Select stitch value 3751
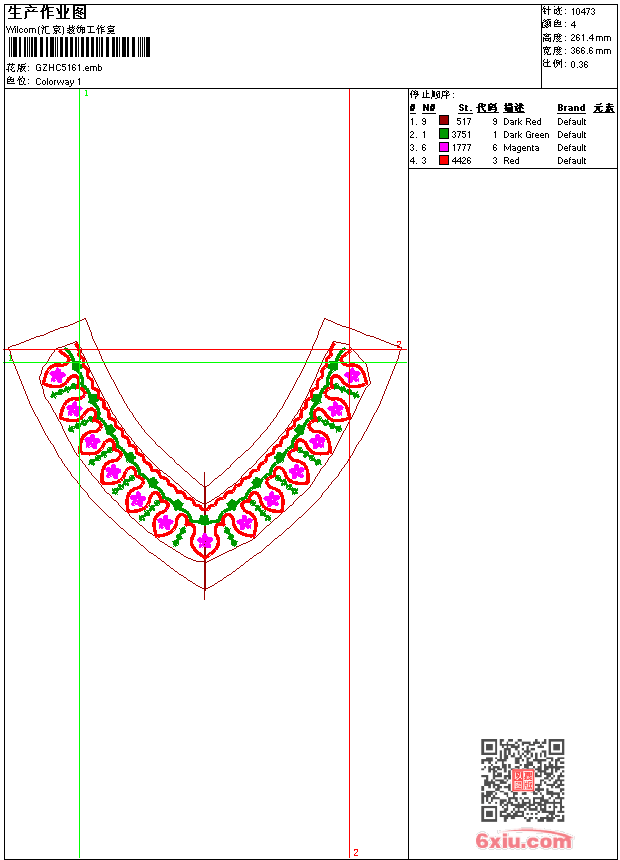This screenshot has width=620, height=860. click(461, 135)
